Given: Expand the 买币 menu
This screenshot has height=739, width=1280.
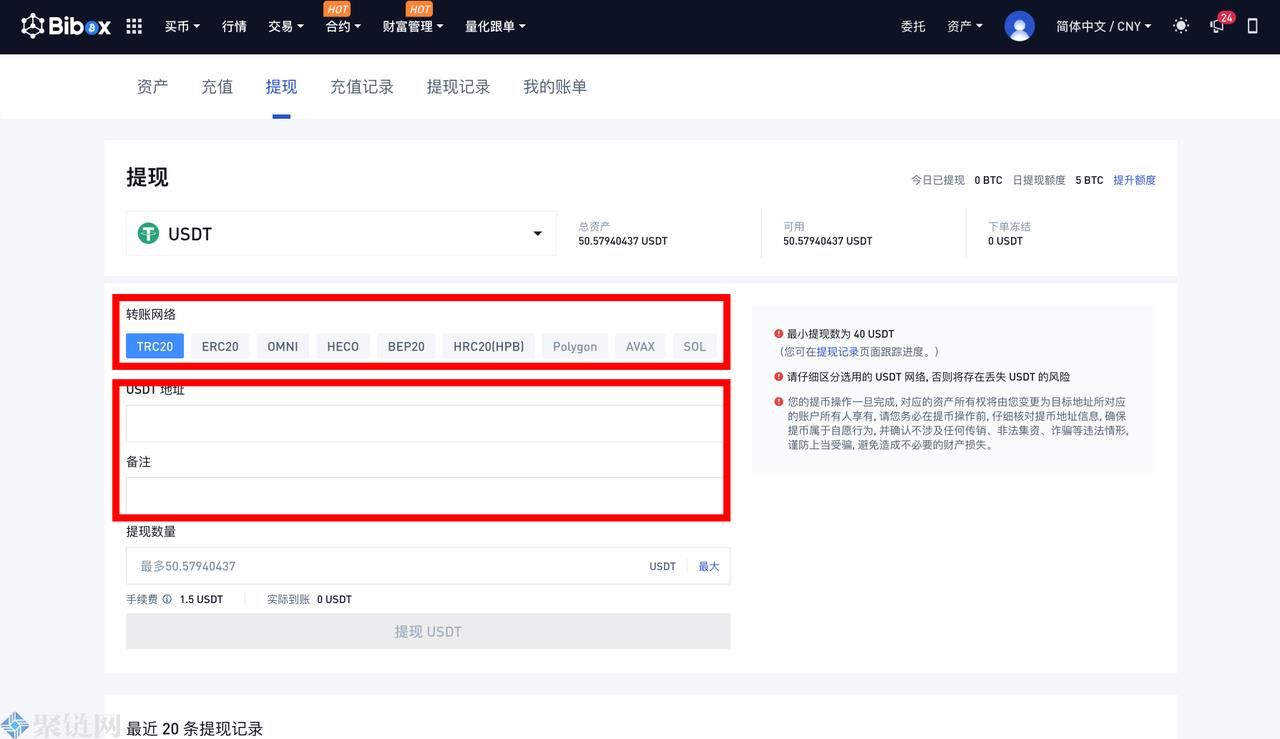Looking at the screenshot, I should tap(182, 26).
